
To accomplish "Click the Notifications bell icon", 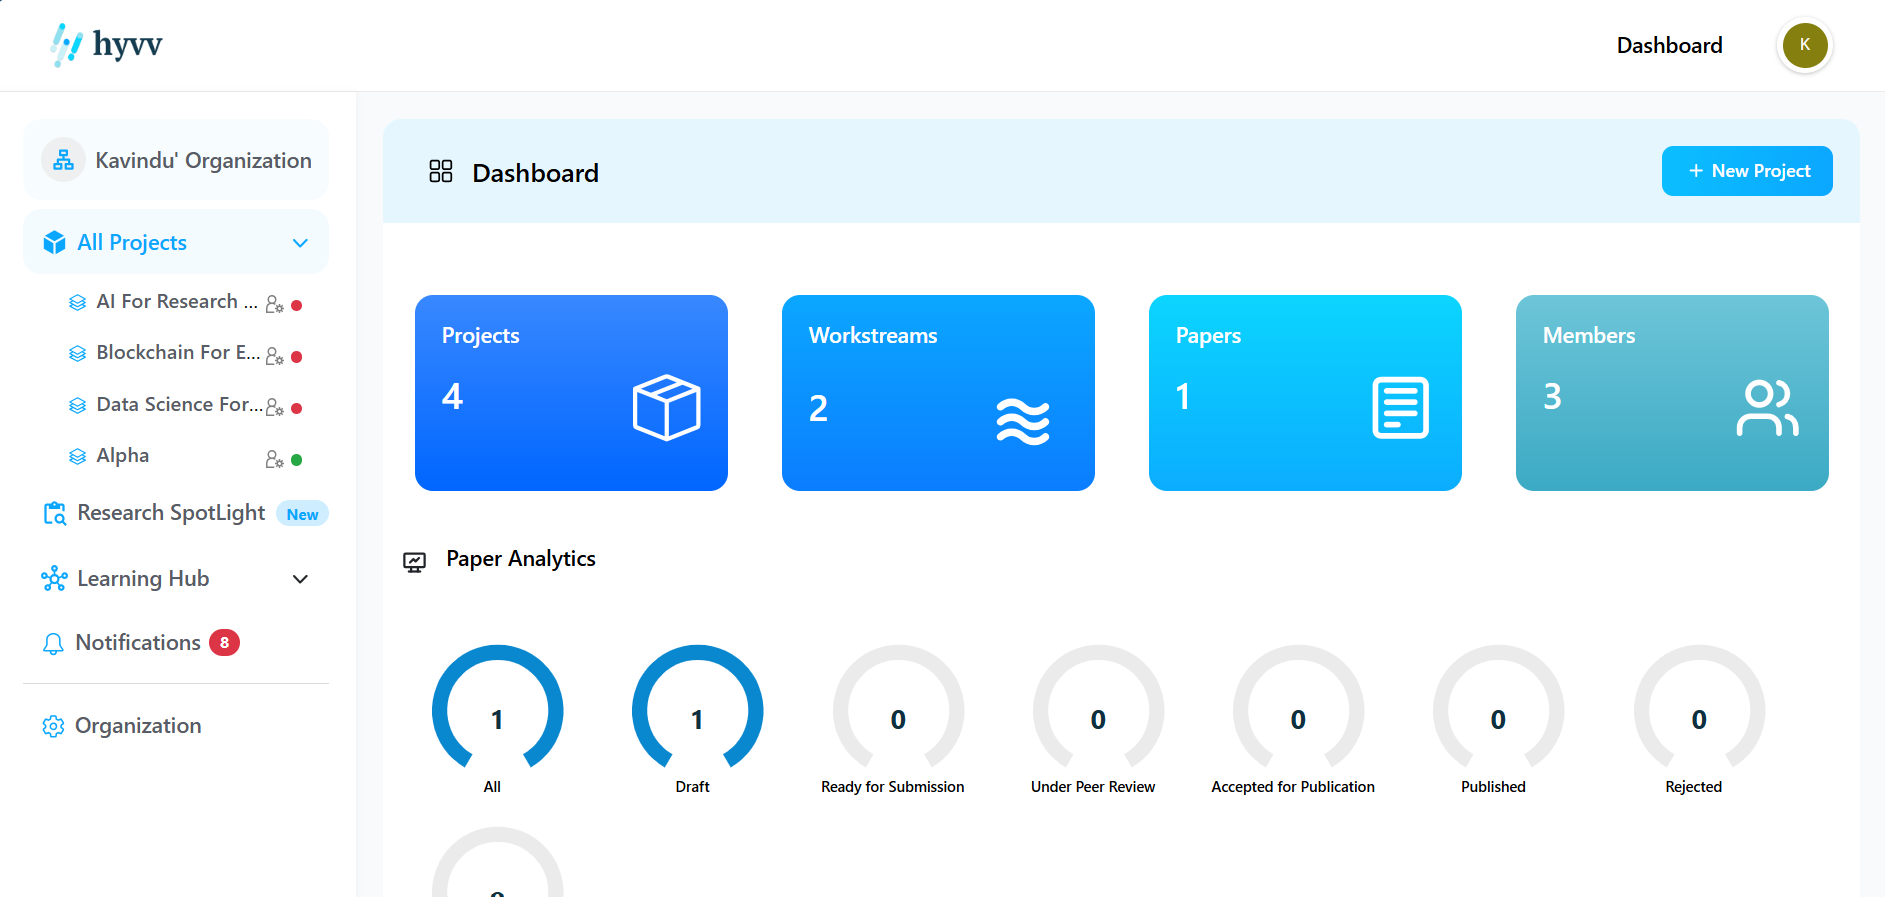I will pos(53,644).
